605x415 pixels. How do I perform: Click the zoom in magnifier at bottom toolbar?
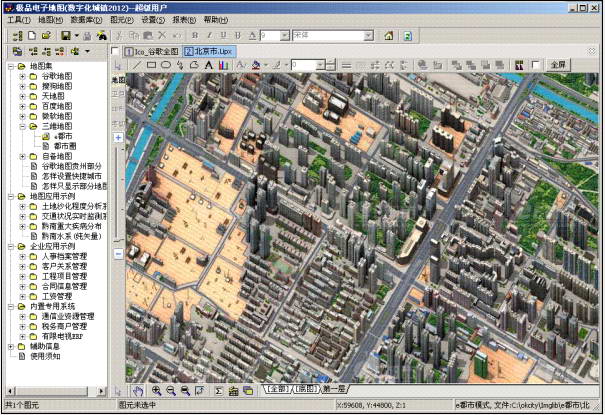pos(156,391)
